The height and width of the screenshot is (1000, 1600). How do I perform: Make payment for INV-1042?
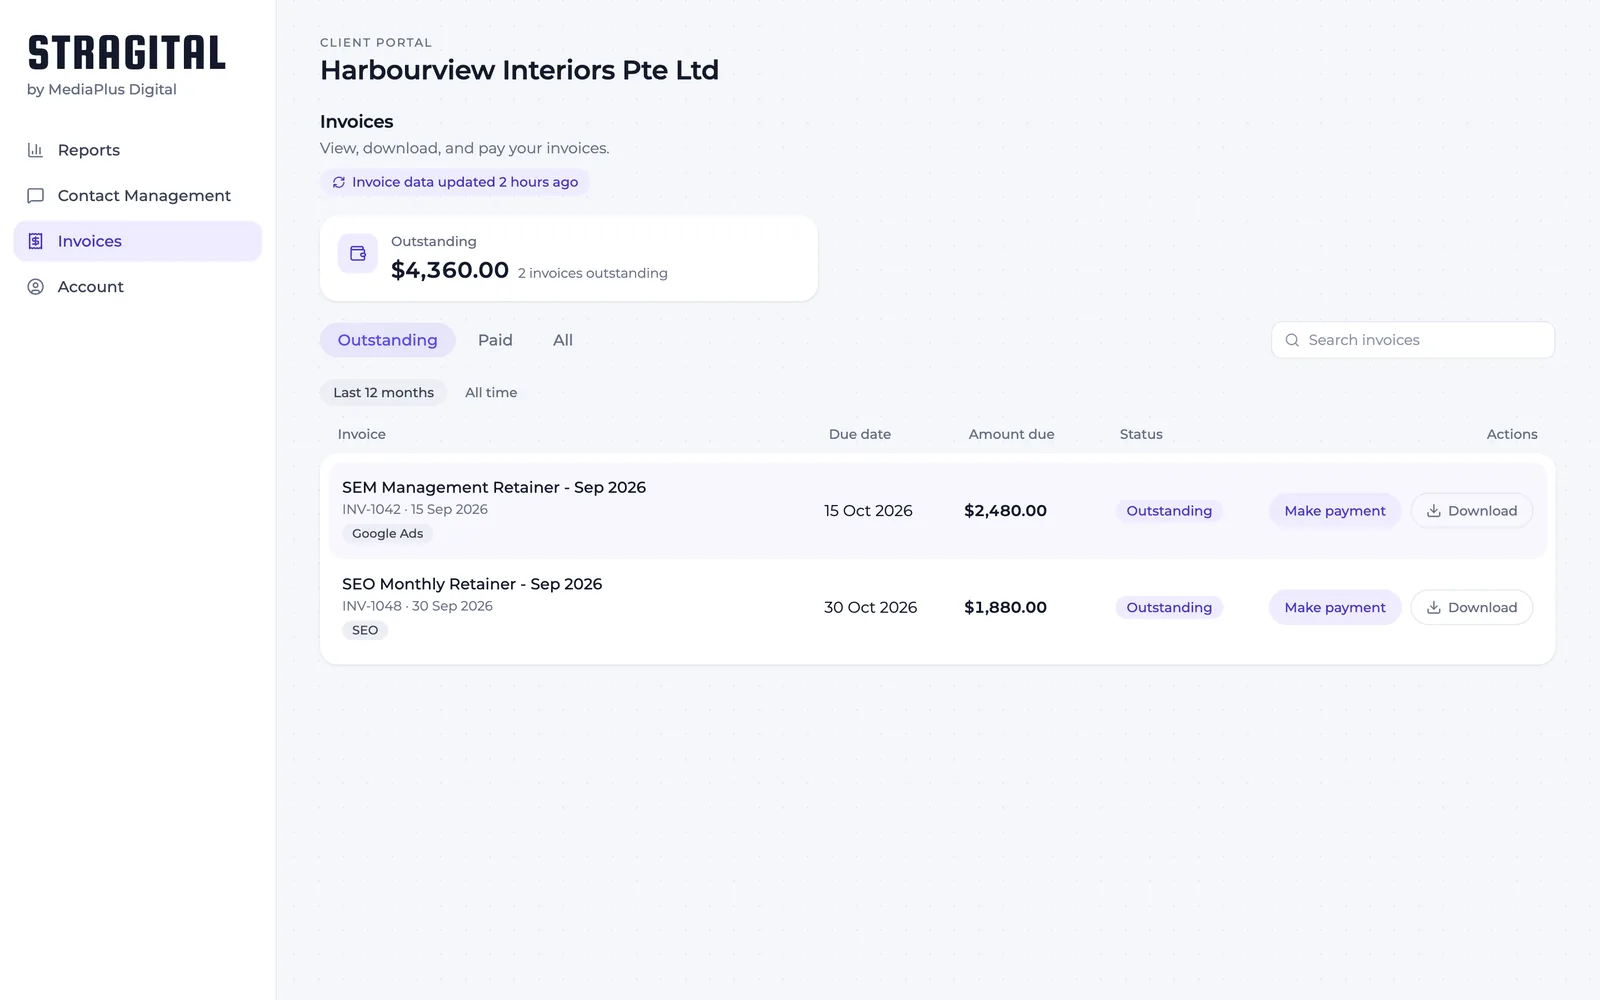click(x=1335, y=511)
